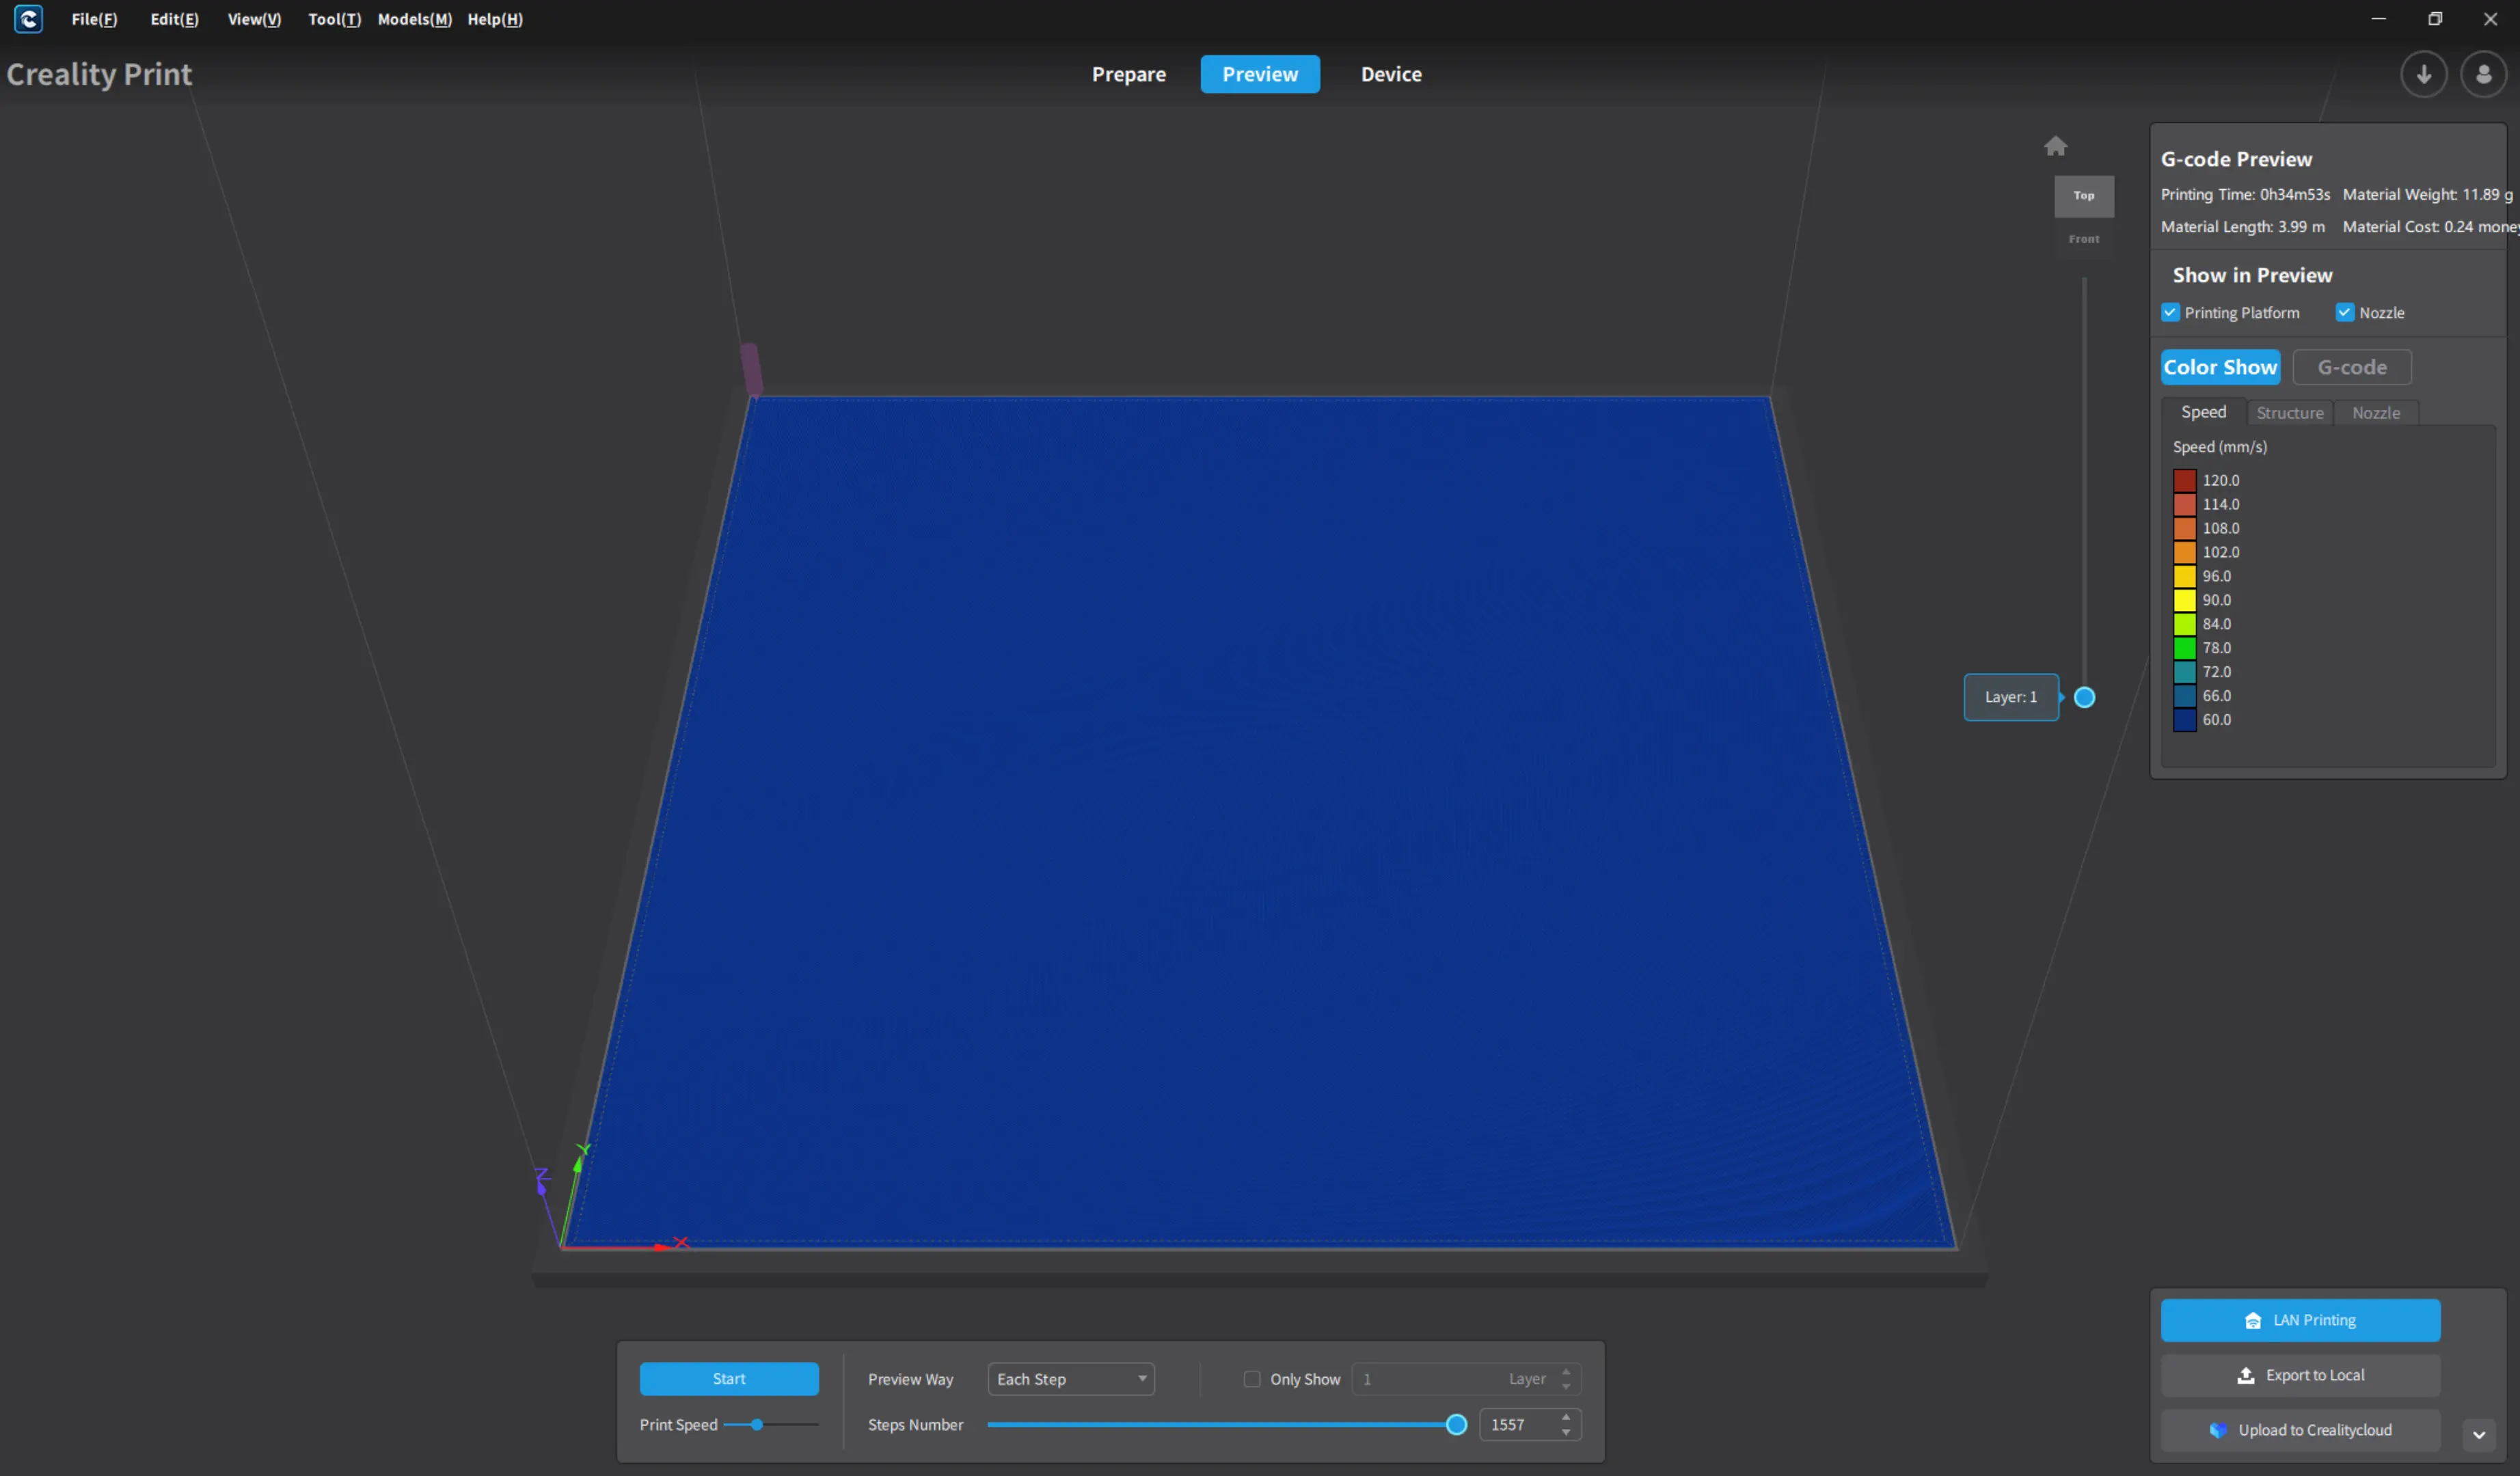The image size is (2520, 1476).
Task: Click the Color Show button
Action: (2220, 367)
